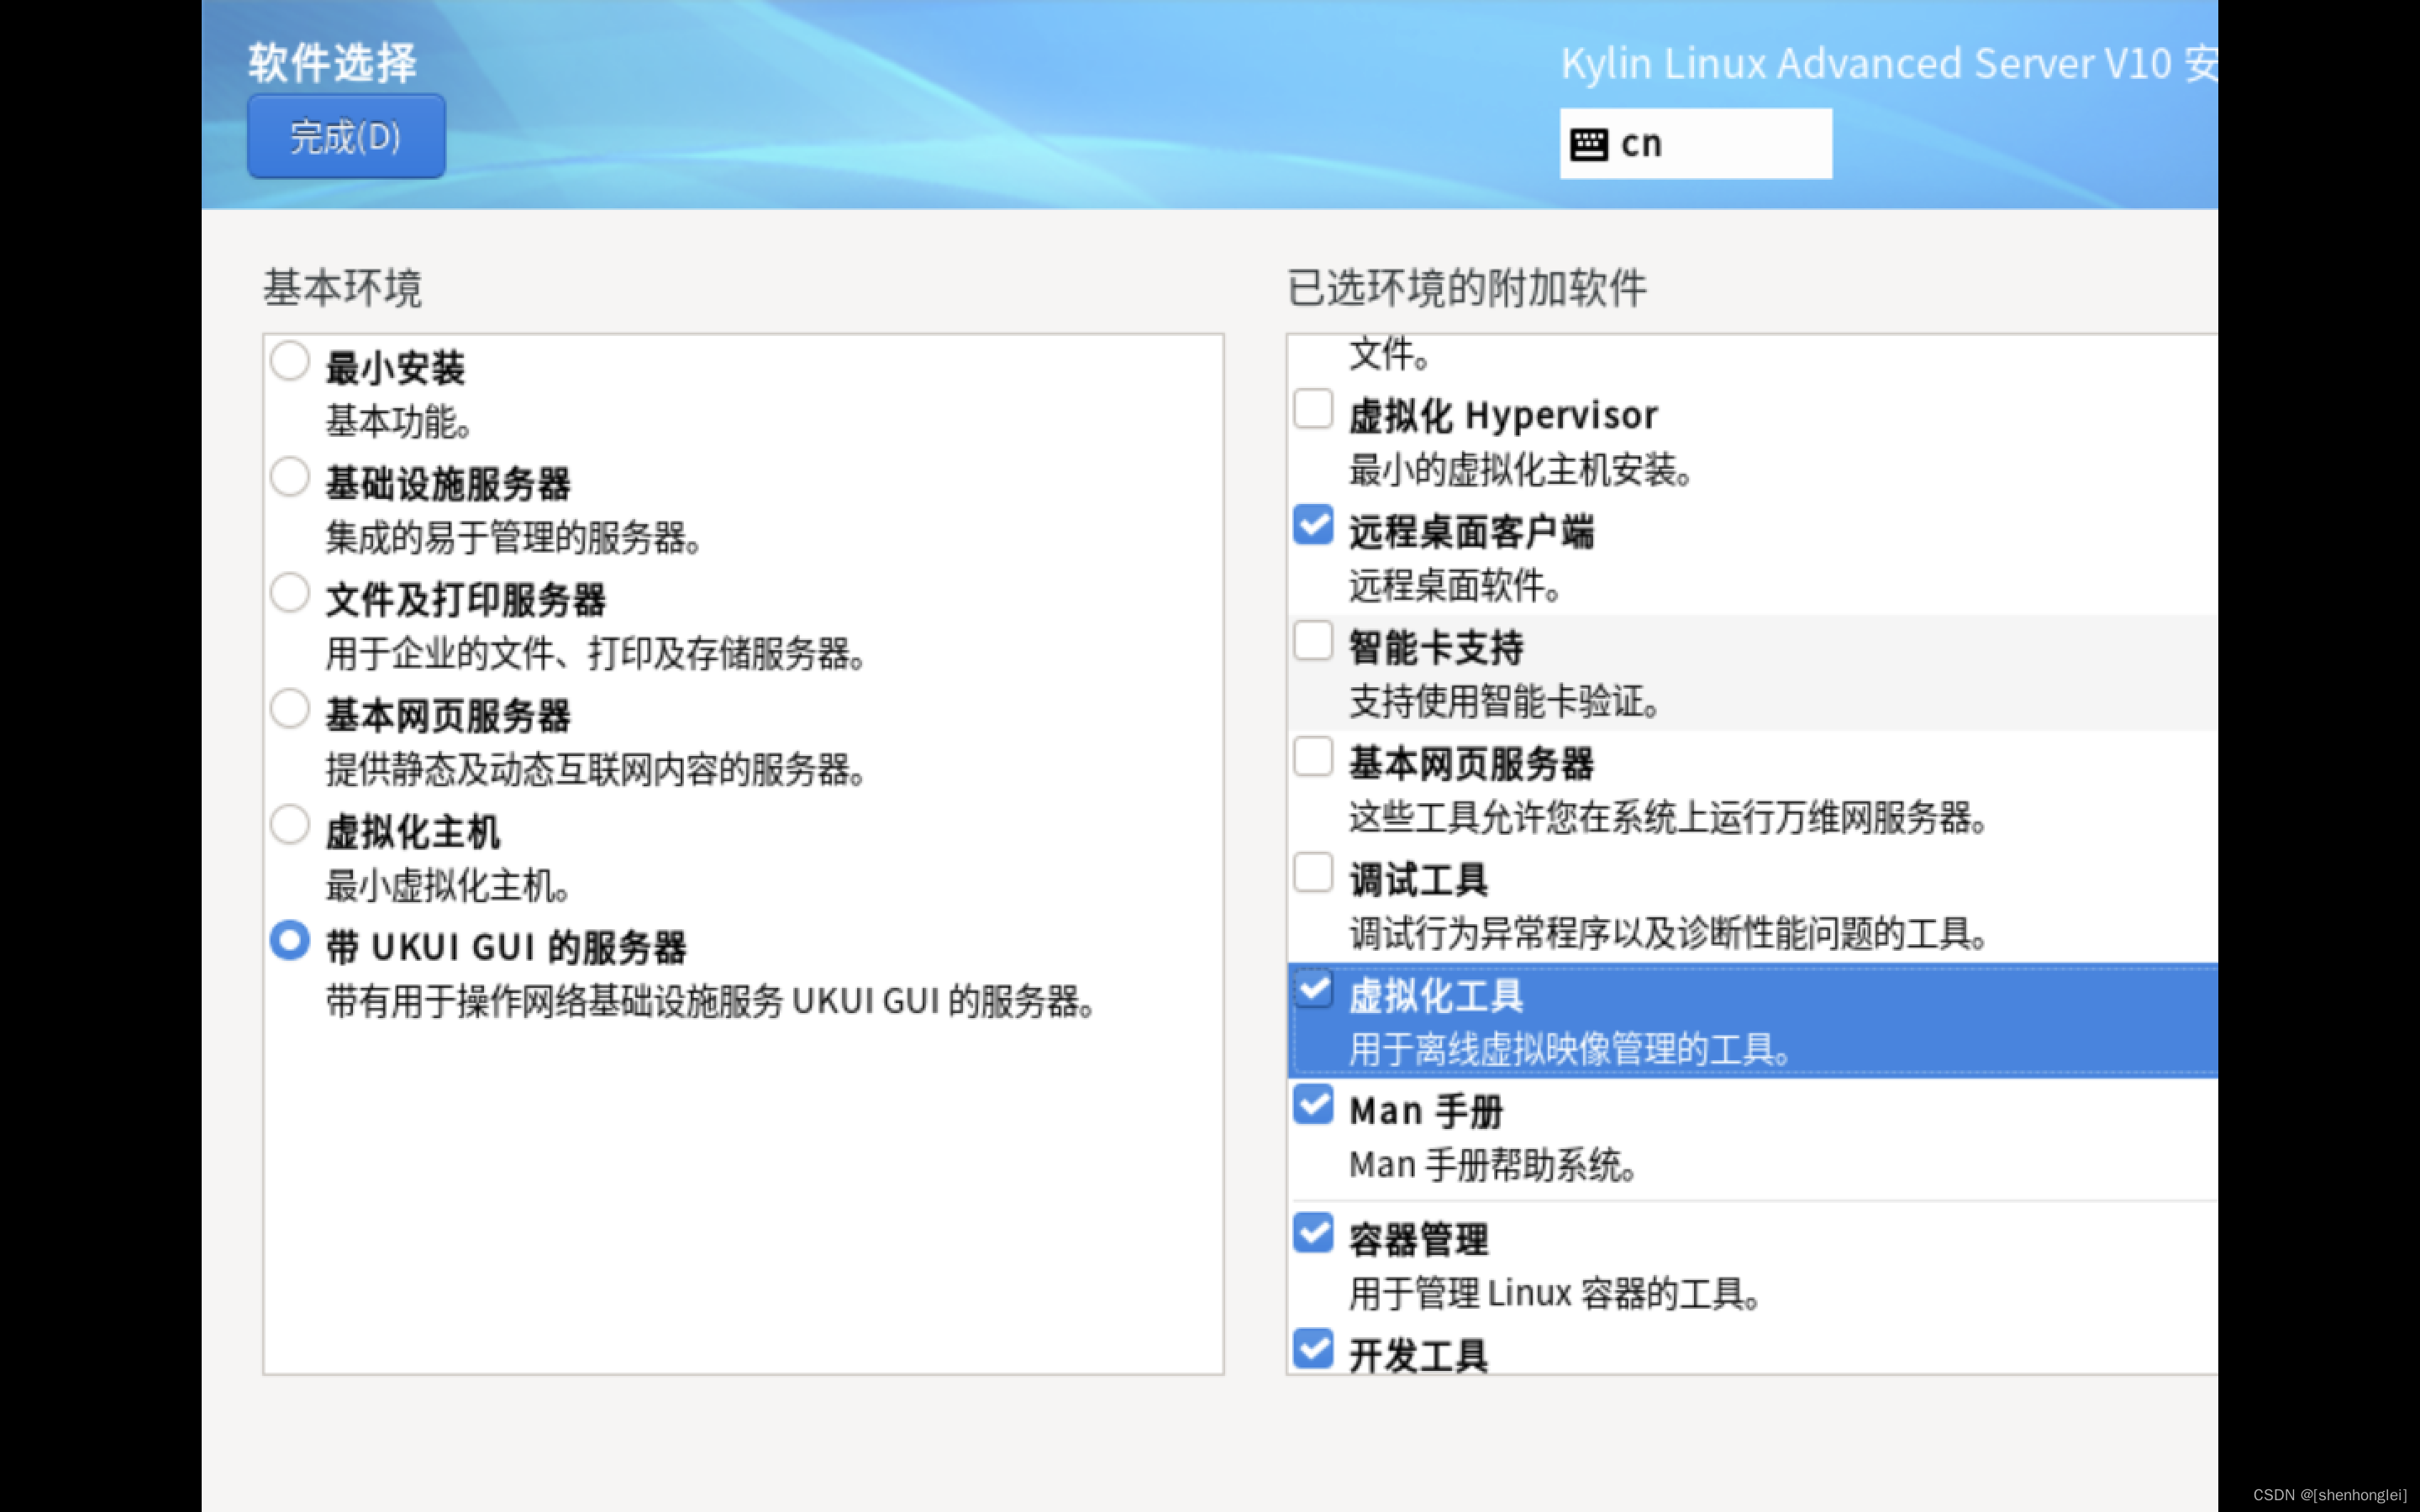Click the Man 手册帮助系统。 description
The width and height of the screenshot is (2420, 1512).
pyautogui.click(x=1492, y=1166)
